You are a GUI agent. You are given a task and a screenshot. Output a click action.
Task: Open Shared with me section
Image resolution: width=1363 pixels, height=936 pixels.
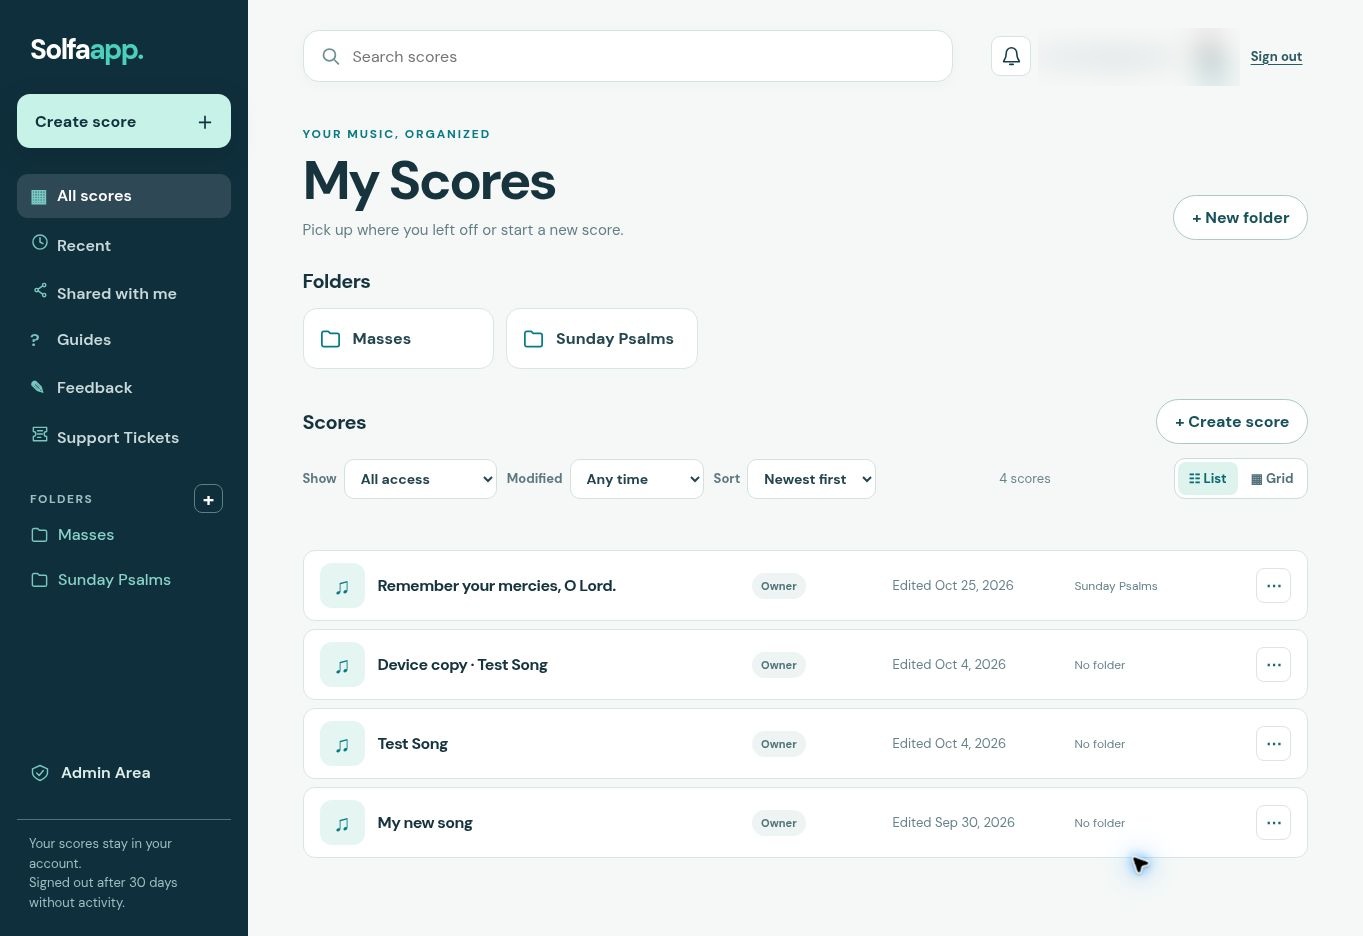(124, 293)
